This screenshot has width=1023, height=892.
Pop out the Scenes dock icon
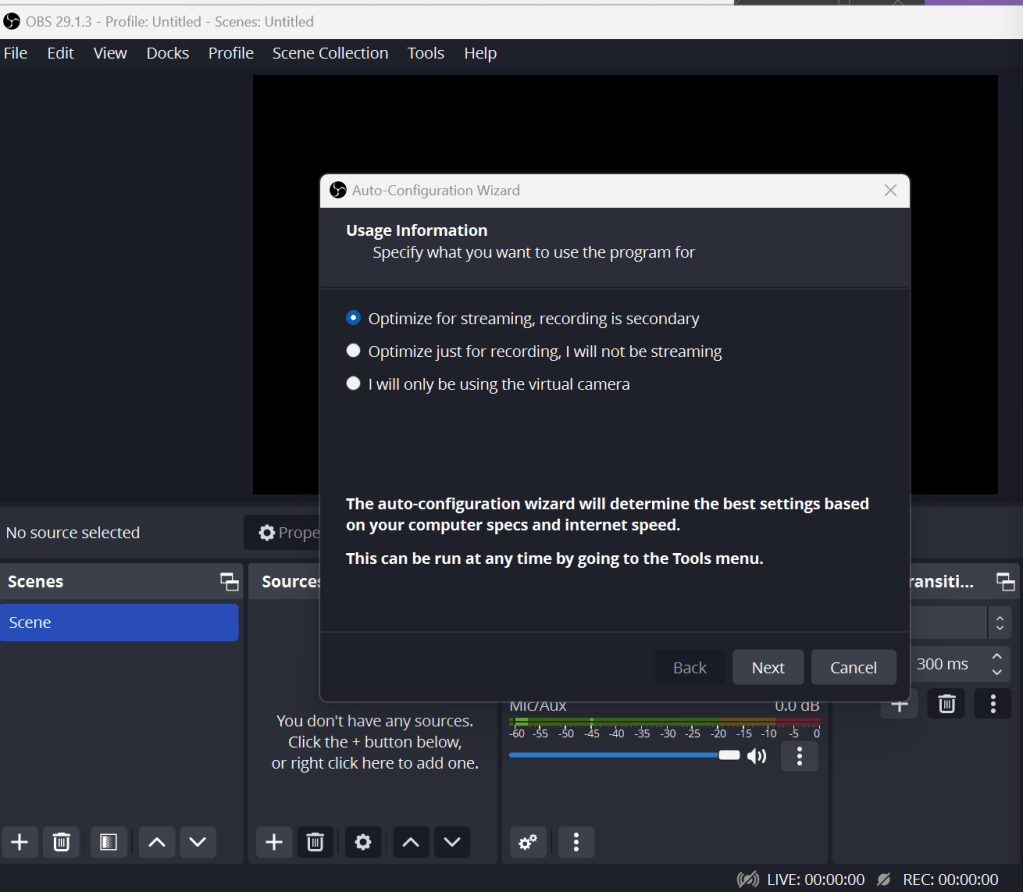tap(229, 581)
